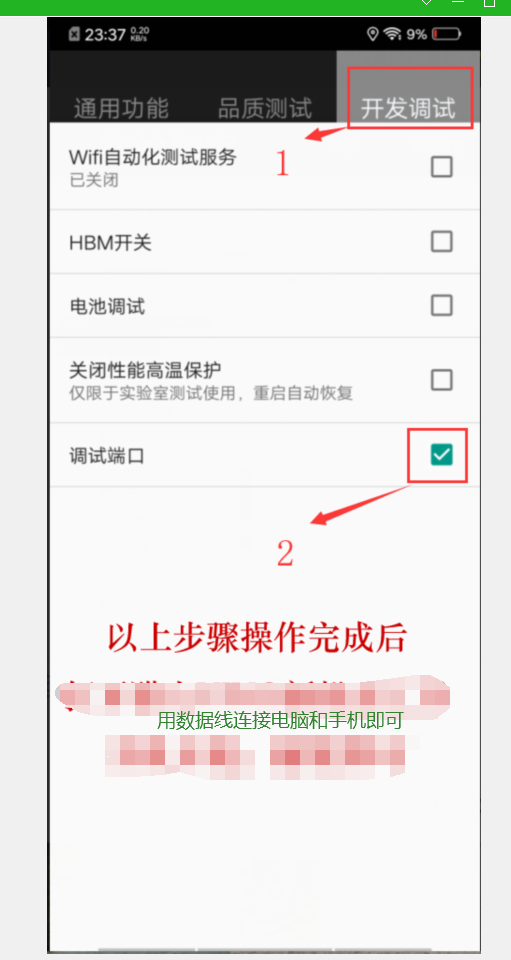
Task: Check the HBM开关 checkbox
Action: [441, 242]
